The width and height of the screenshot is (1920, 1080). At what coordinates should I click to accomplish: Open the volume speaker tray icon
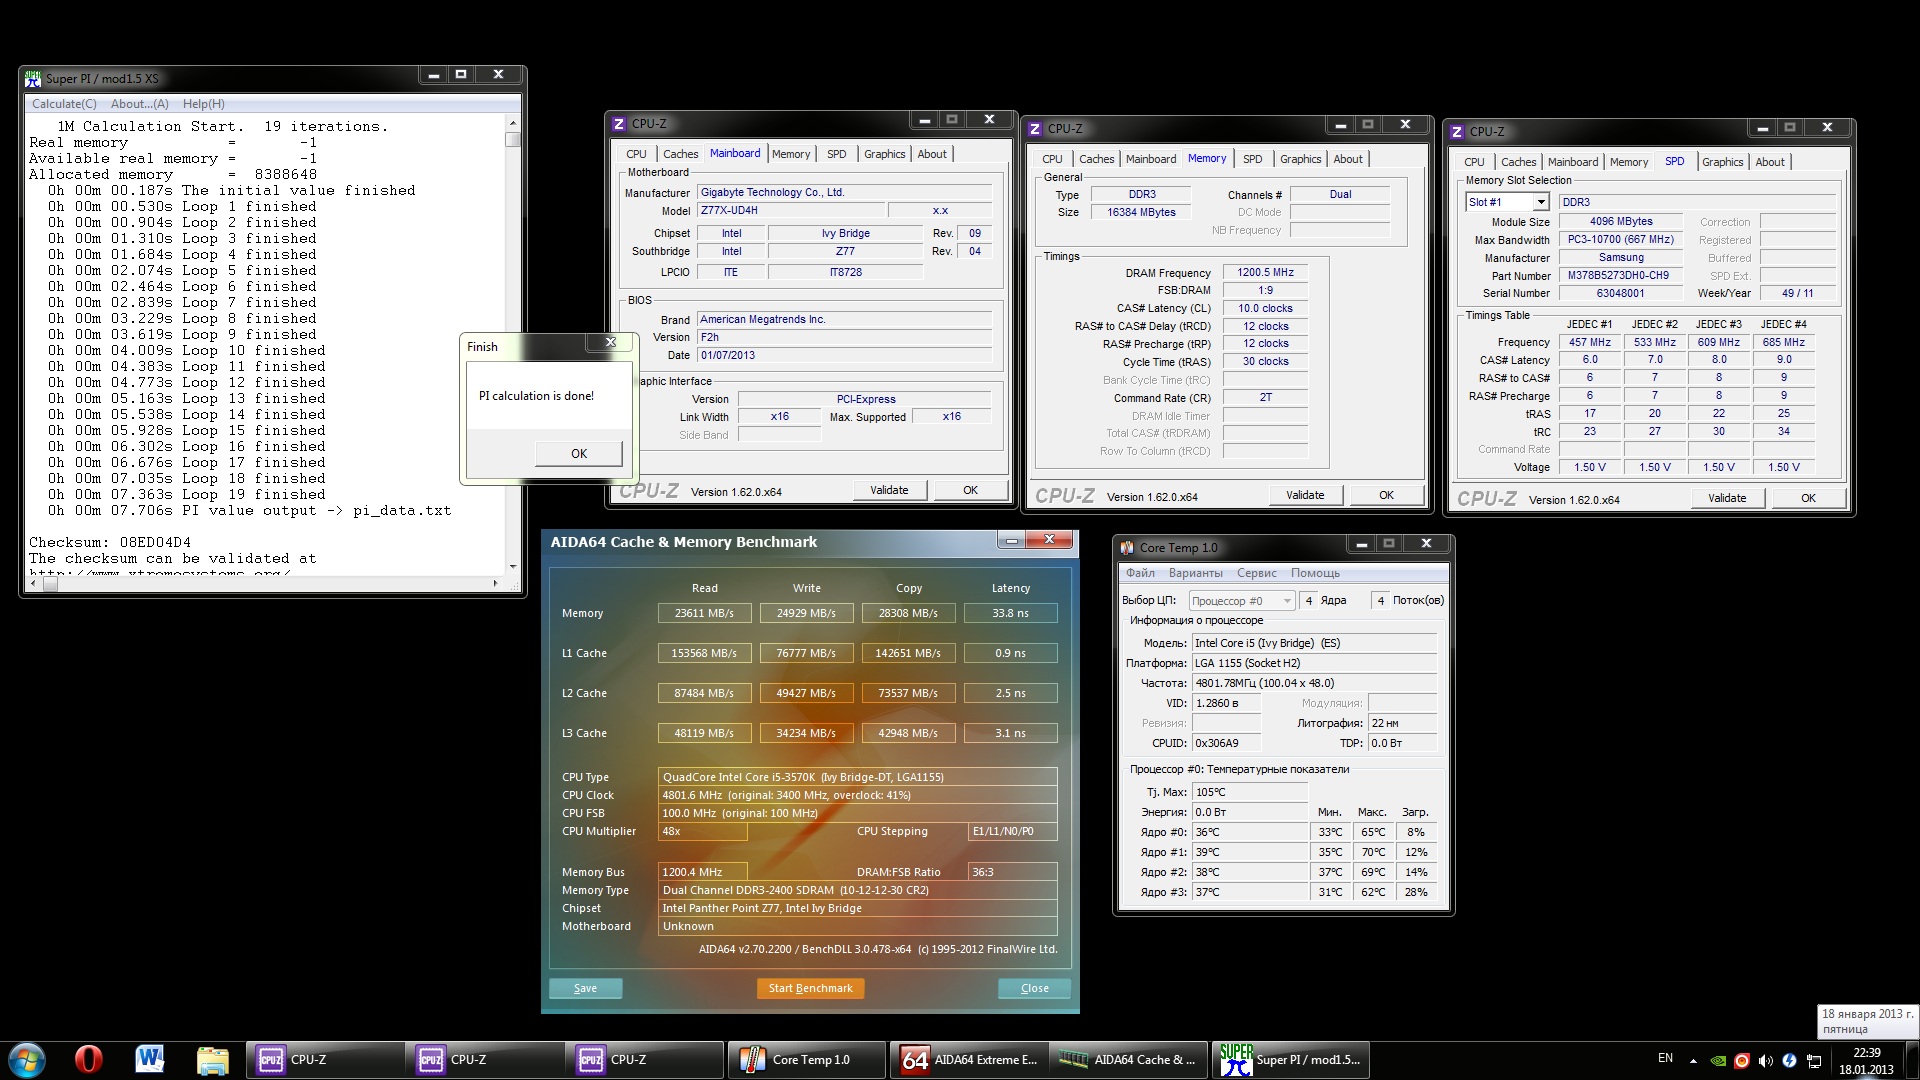(1766, 1060)
